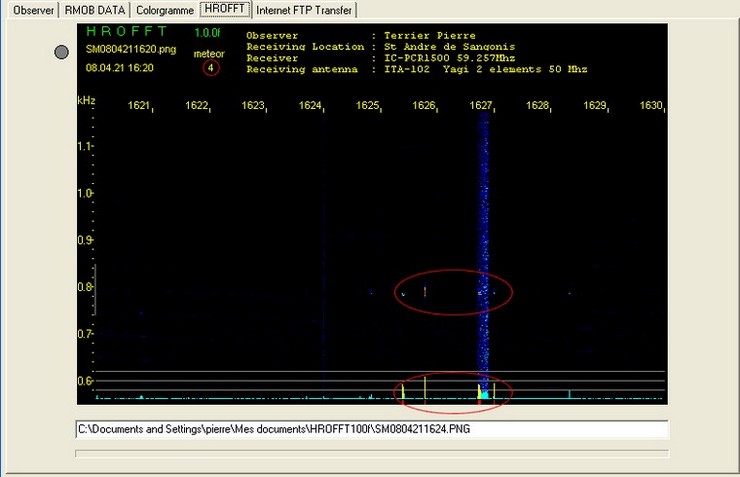The image size is (740, 477).
Task: Click the 1621 time axis label
Action: tap(139, 105)
